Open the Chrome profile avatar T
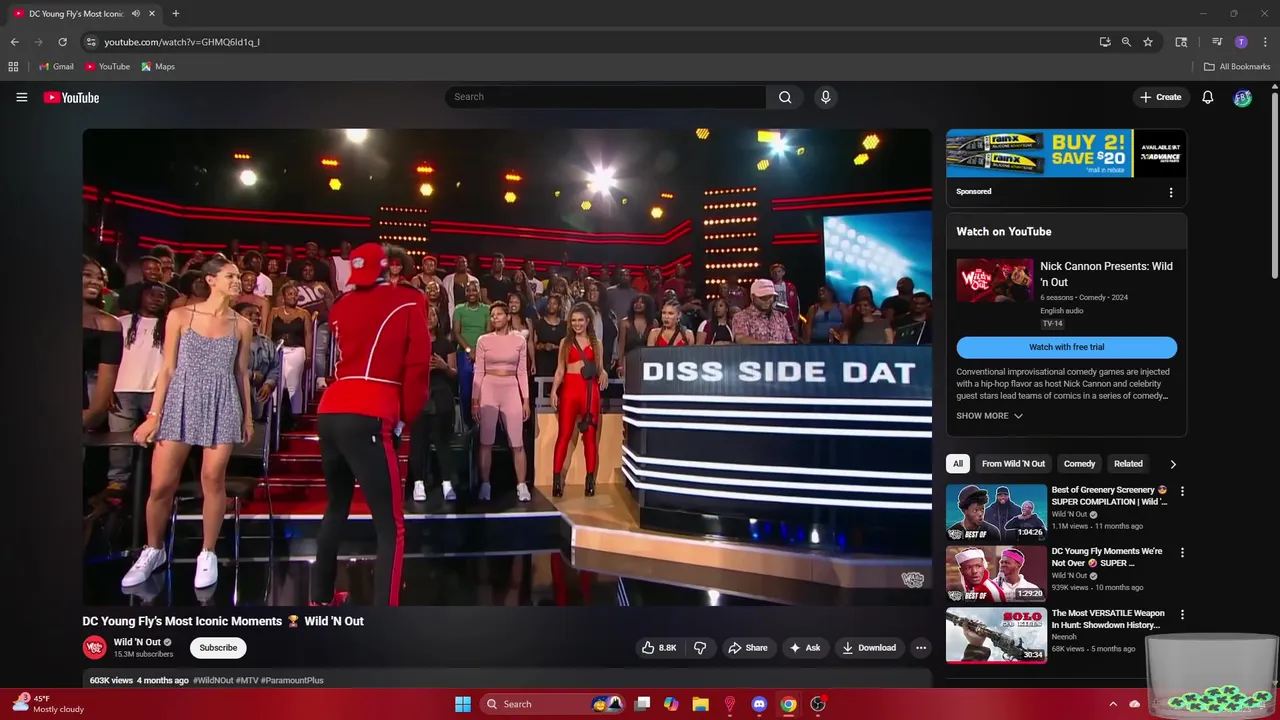The height and width of the screenshot is (720, 1280). [1241, 42]
